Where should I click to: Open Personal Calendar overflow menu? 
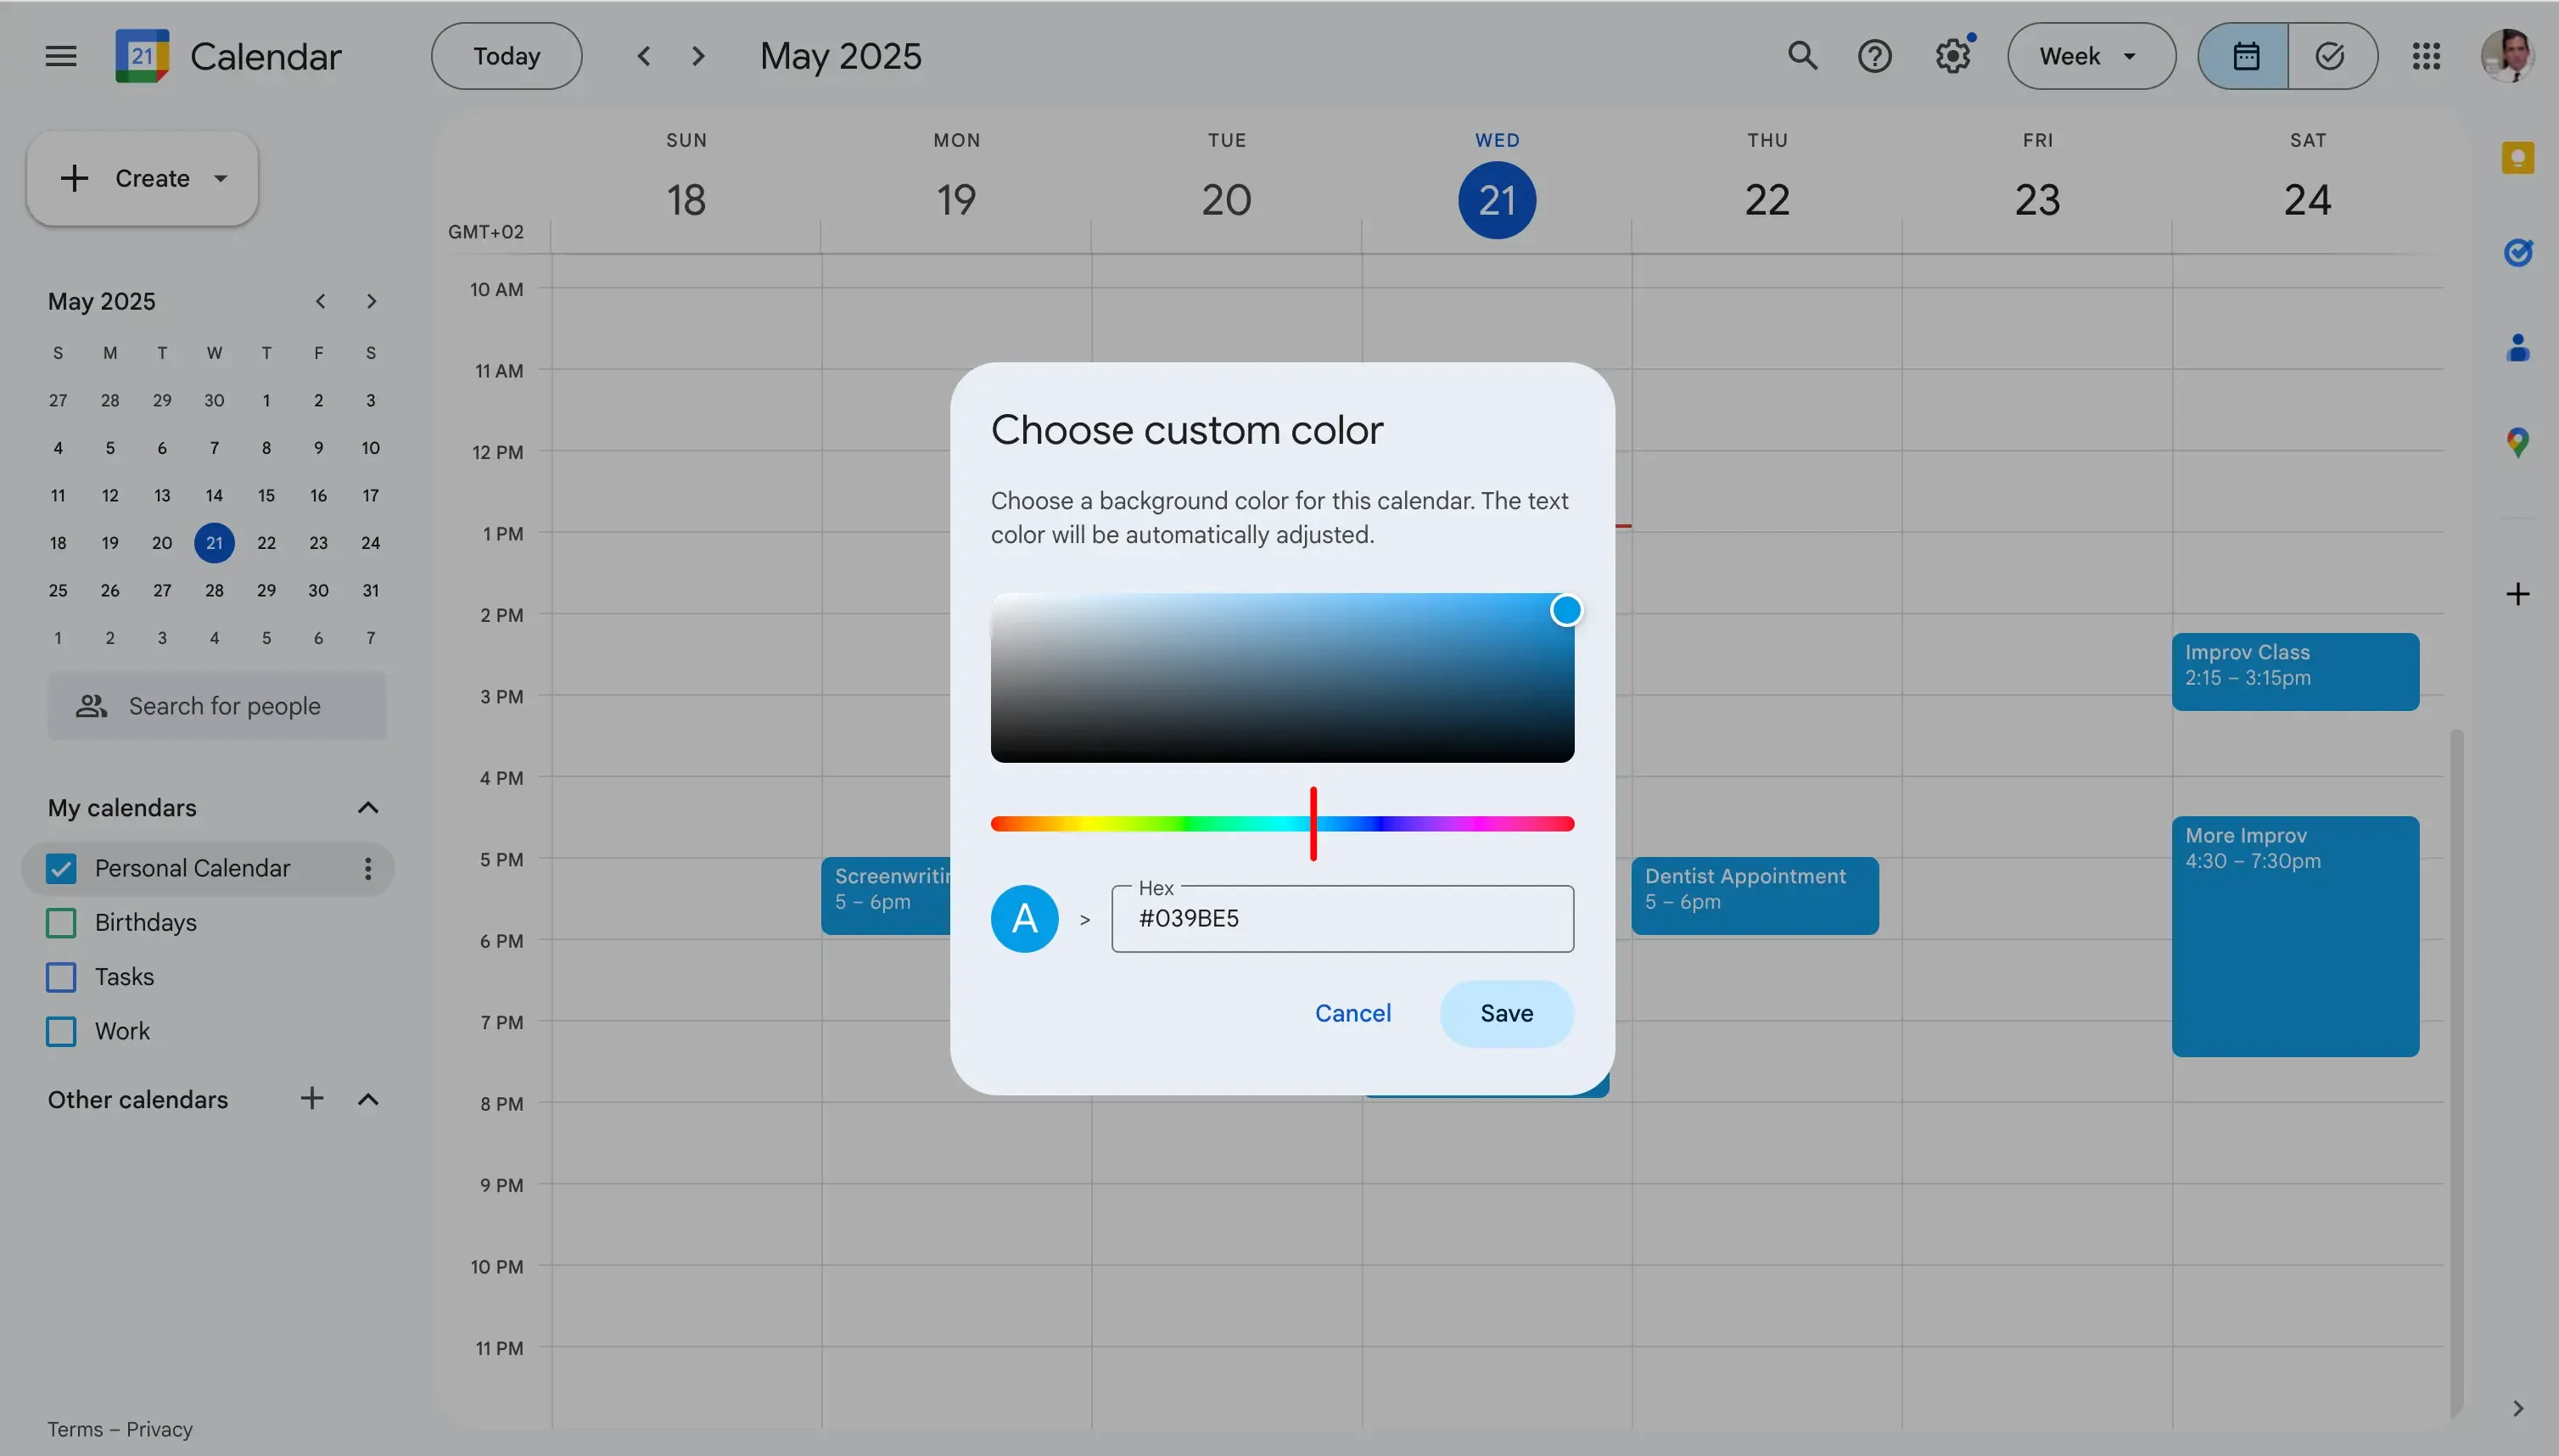click(x=367, y=868)
